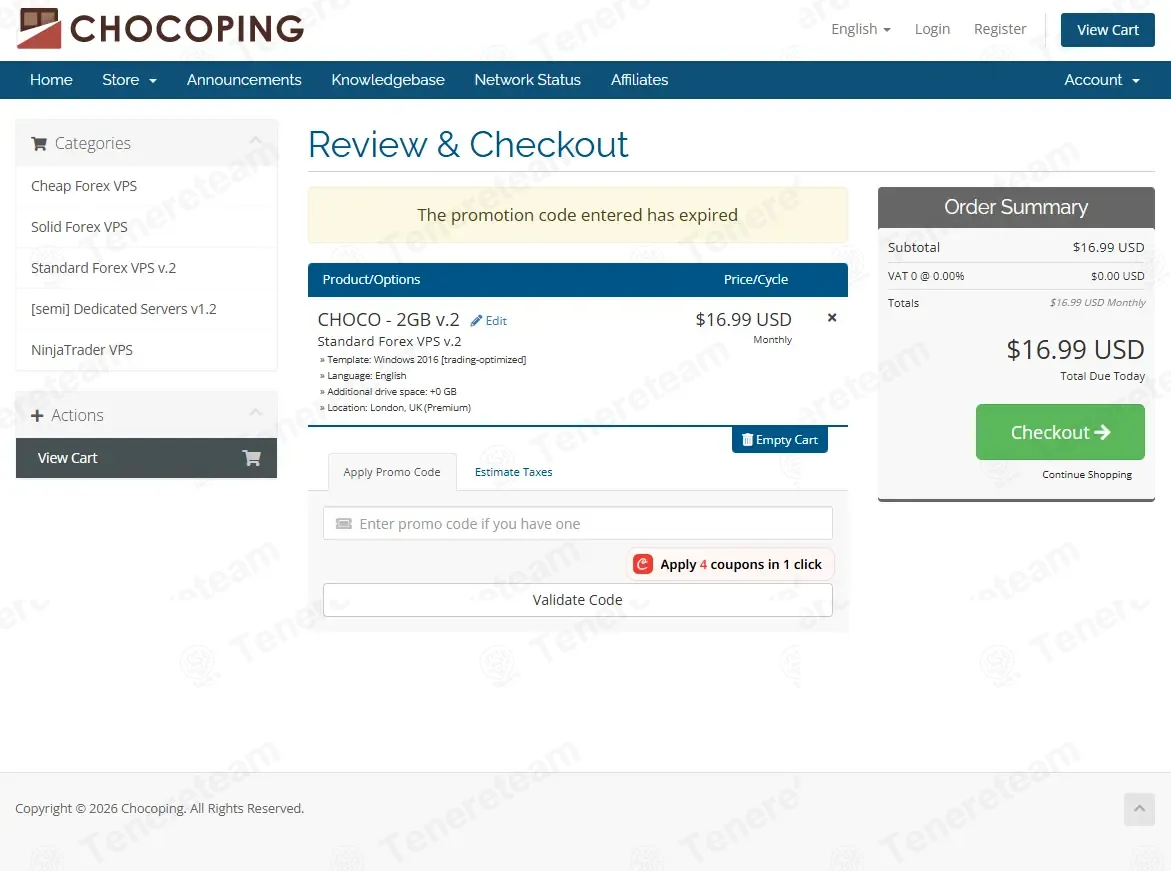Click the View Cart button in header

pos(1108,30)
